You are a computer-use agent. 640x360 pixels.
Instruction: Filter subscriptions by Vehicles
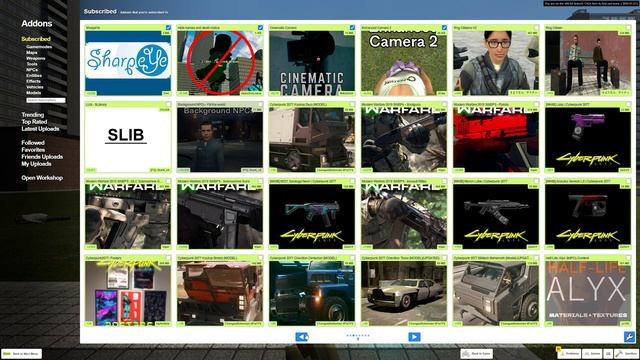pyautogui.click(x=35, y=87)
